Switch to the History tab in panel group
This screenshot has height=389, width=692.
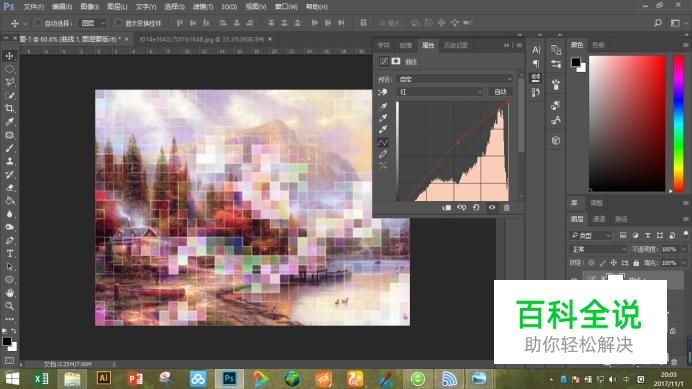456,45
